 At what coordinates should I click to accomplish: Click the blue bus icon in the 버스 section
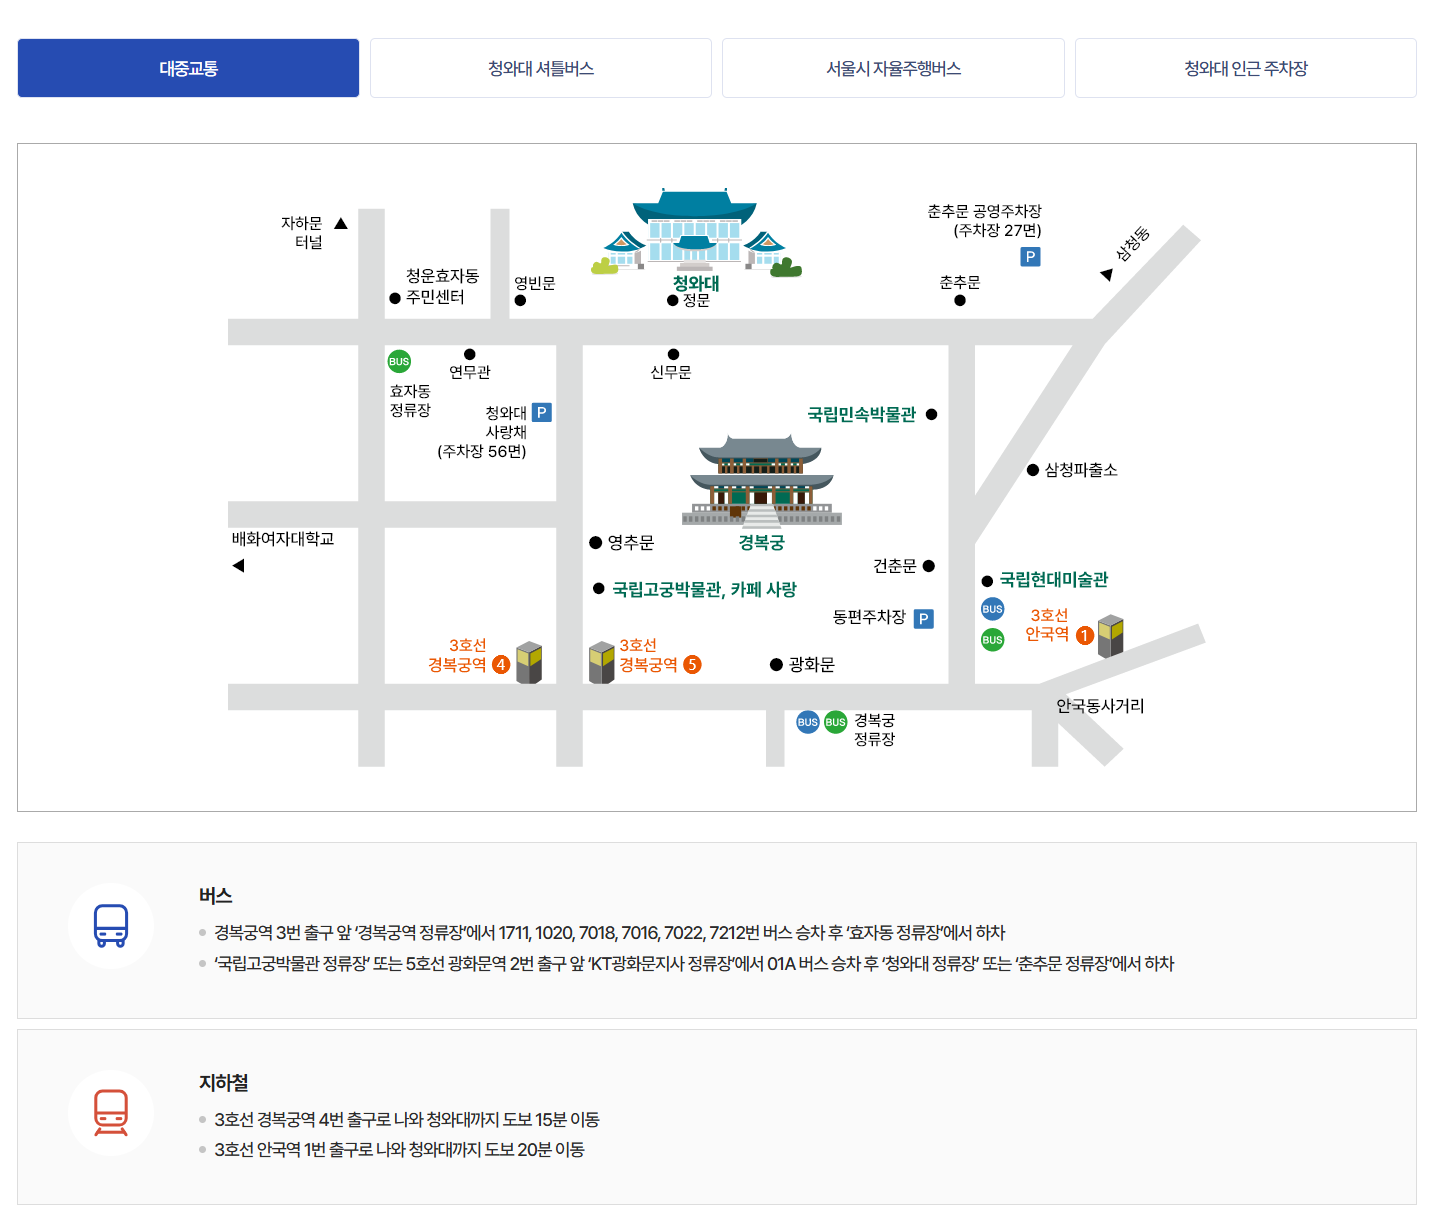pos(110,926)
